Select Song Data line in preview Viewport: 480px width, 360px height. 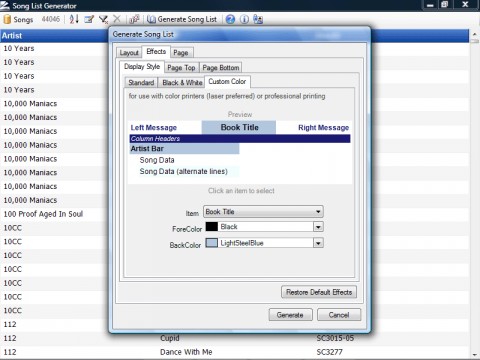157,160
